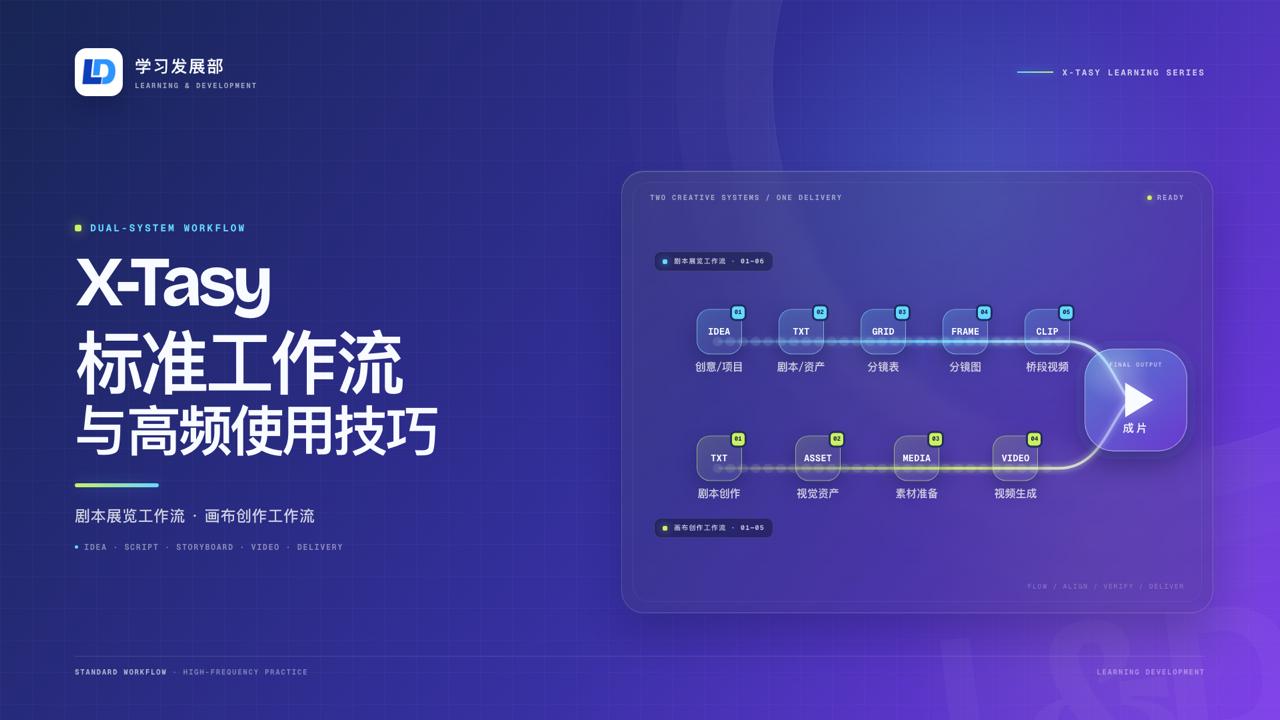Click the 01 badge on IDEA node
This screenshot has height=720, width=1280.
coord(738,312)
